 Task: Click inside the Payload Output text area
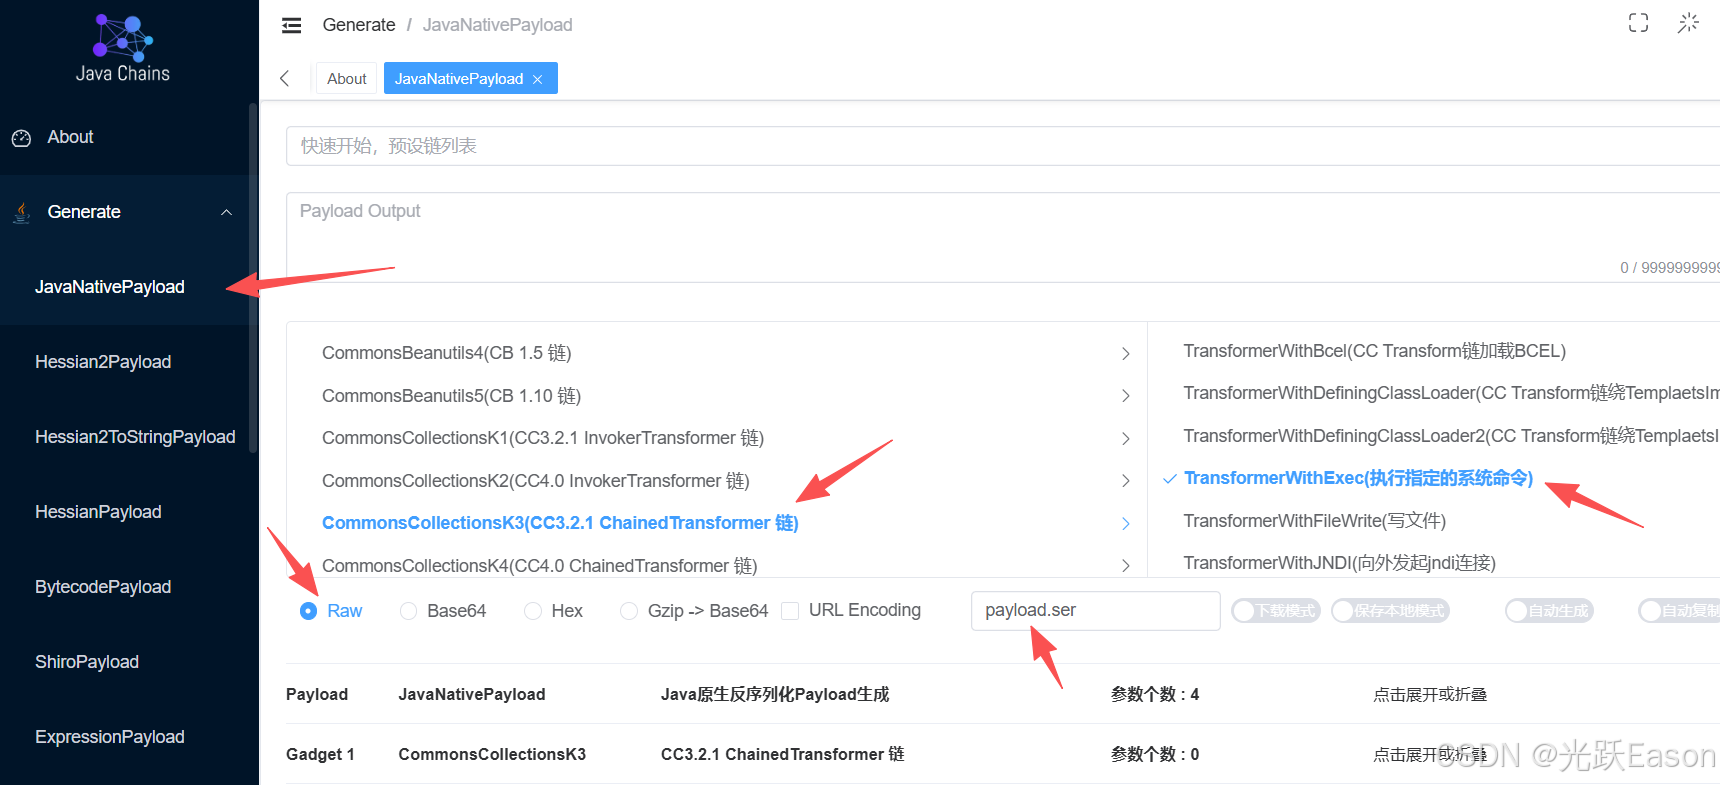click(x=1003, y=237)
